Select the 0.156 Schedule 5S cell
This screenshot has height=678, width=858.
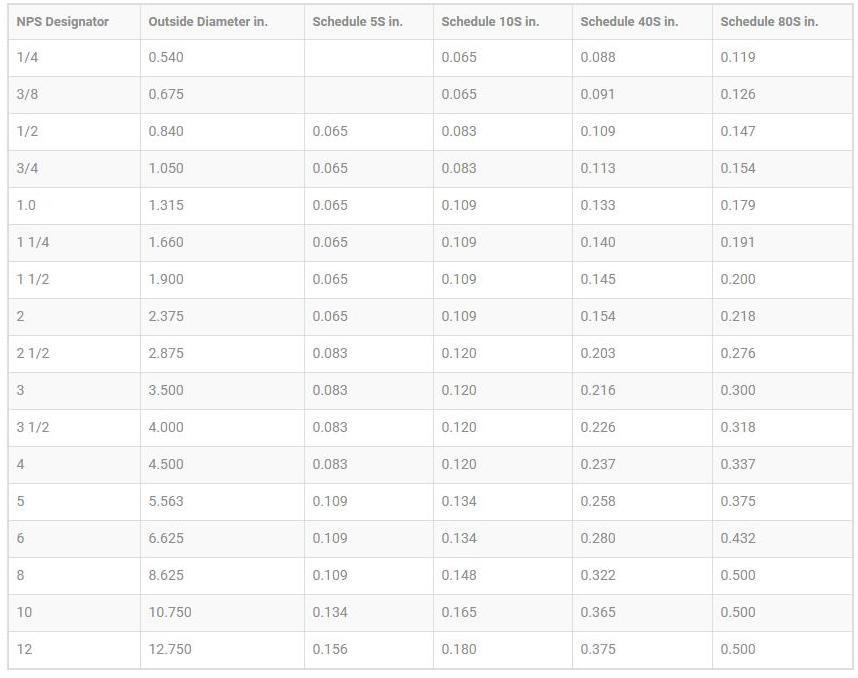330,649
